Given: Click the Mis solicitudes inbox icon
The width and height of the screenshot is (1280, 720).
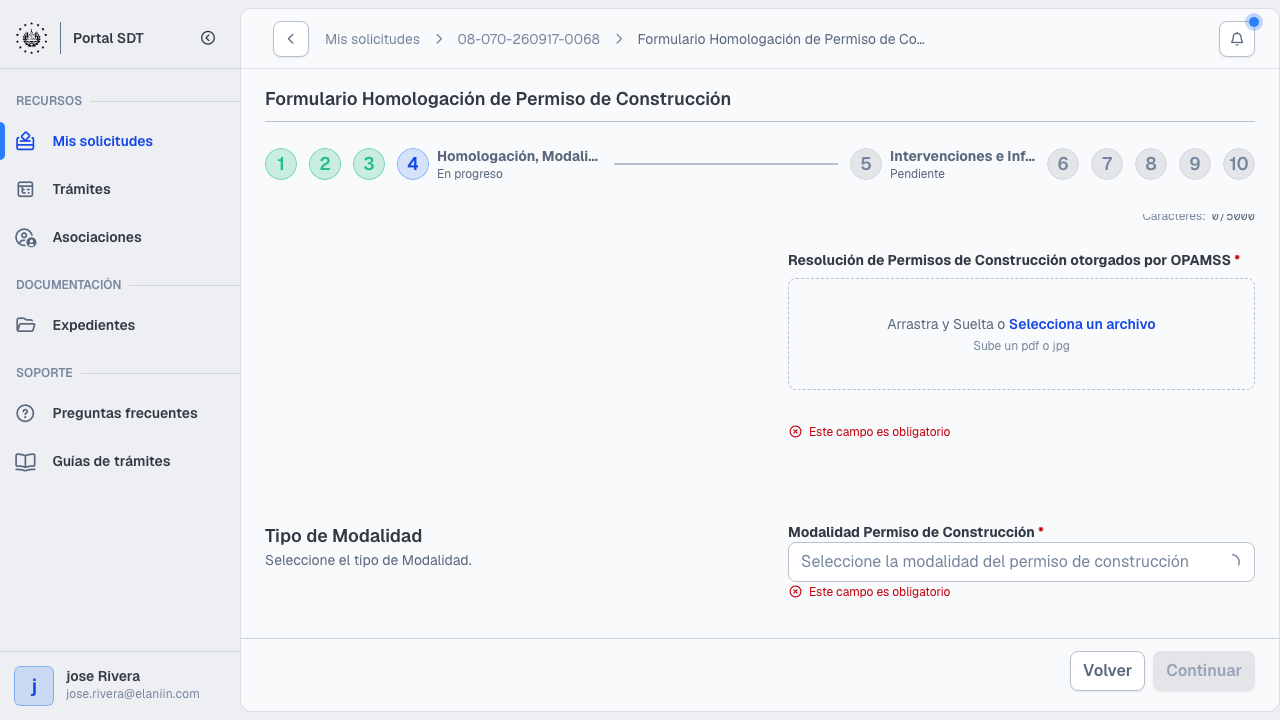Looking at the screenshot, I should click(x=26, y=141).
